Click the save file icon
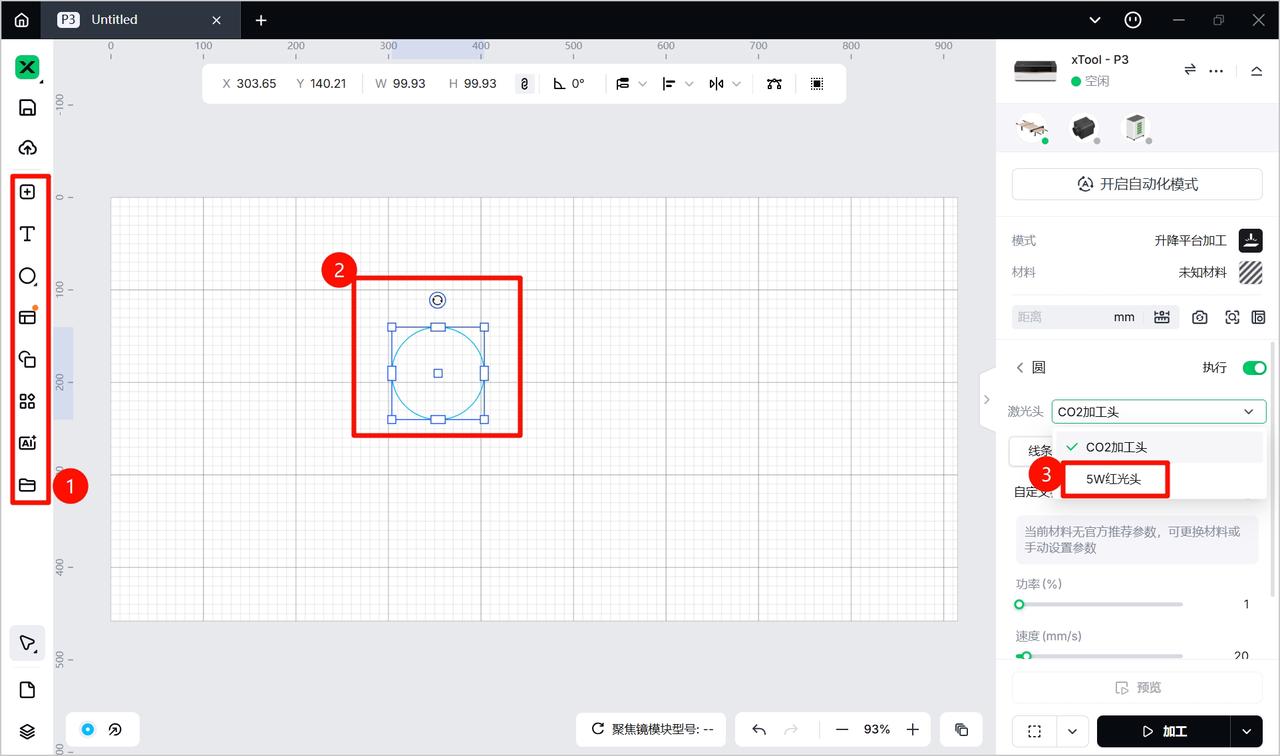The height and width of the screenshot is (756, 1280). [27, 108]
